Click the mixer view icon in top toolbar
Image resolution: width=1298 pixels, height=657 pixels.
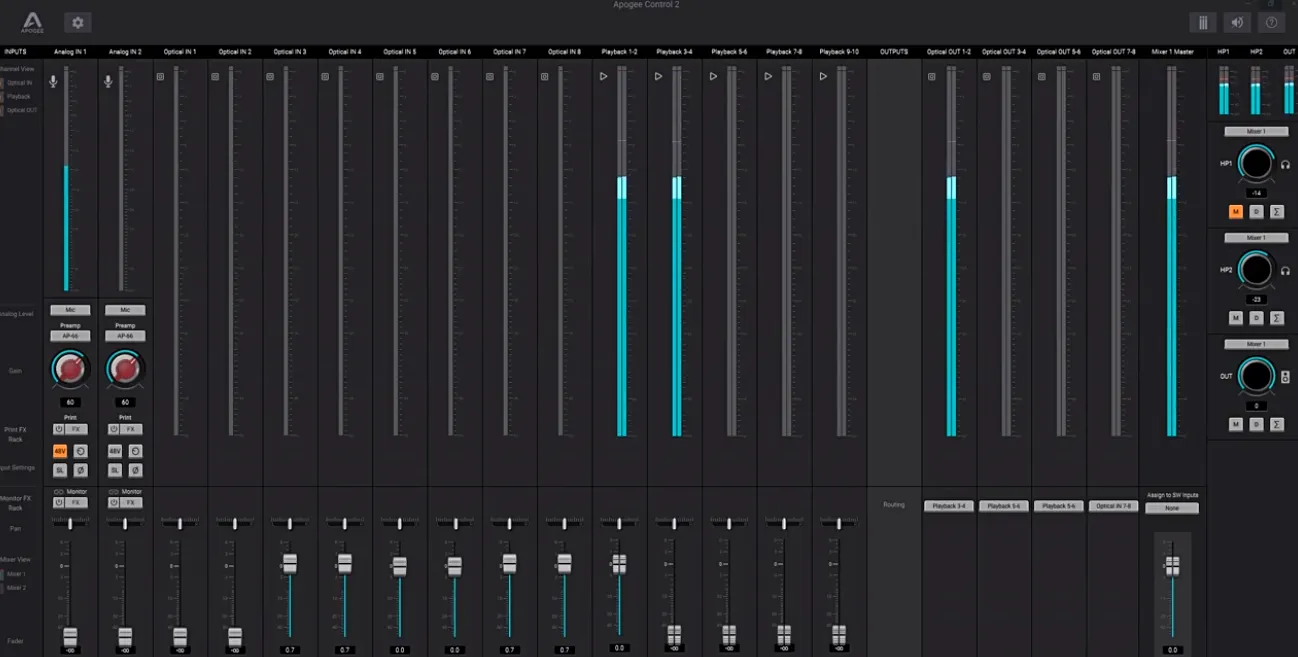pos(1203,22)
